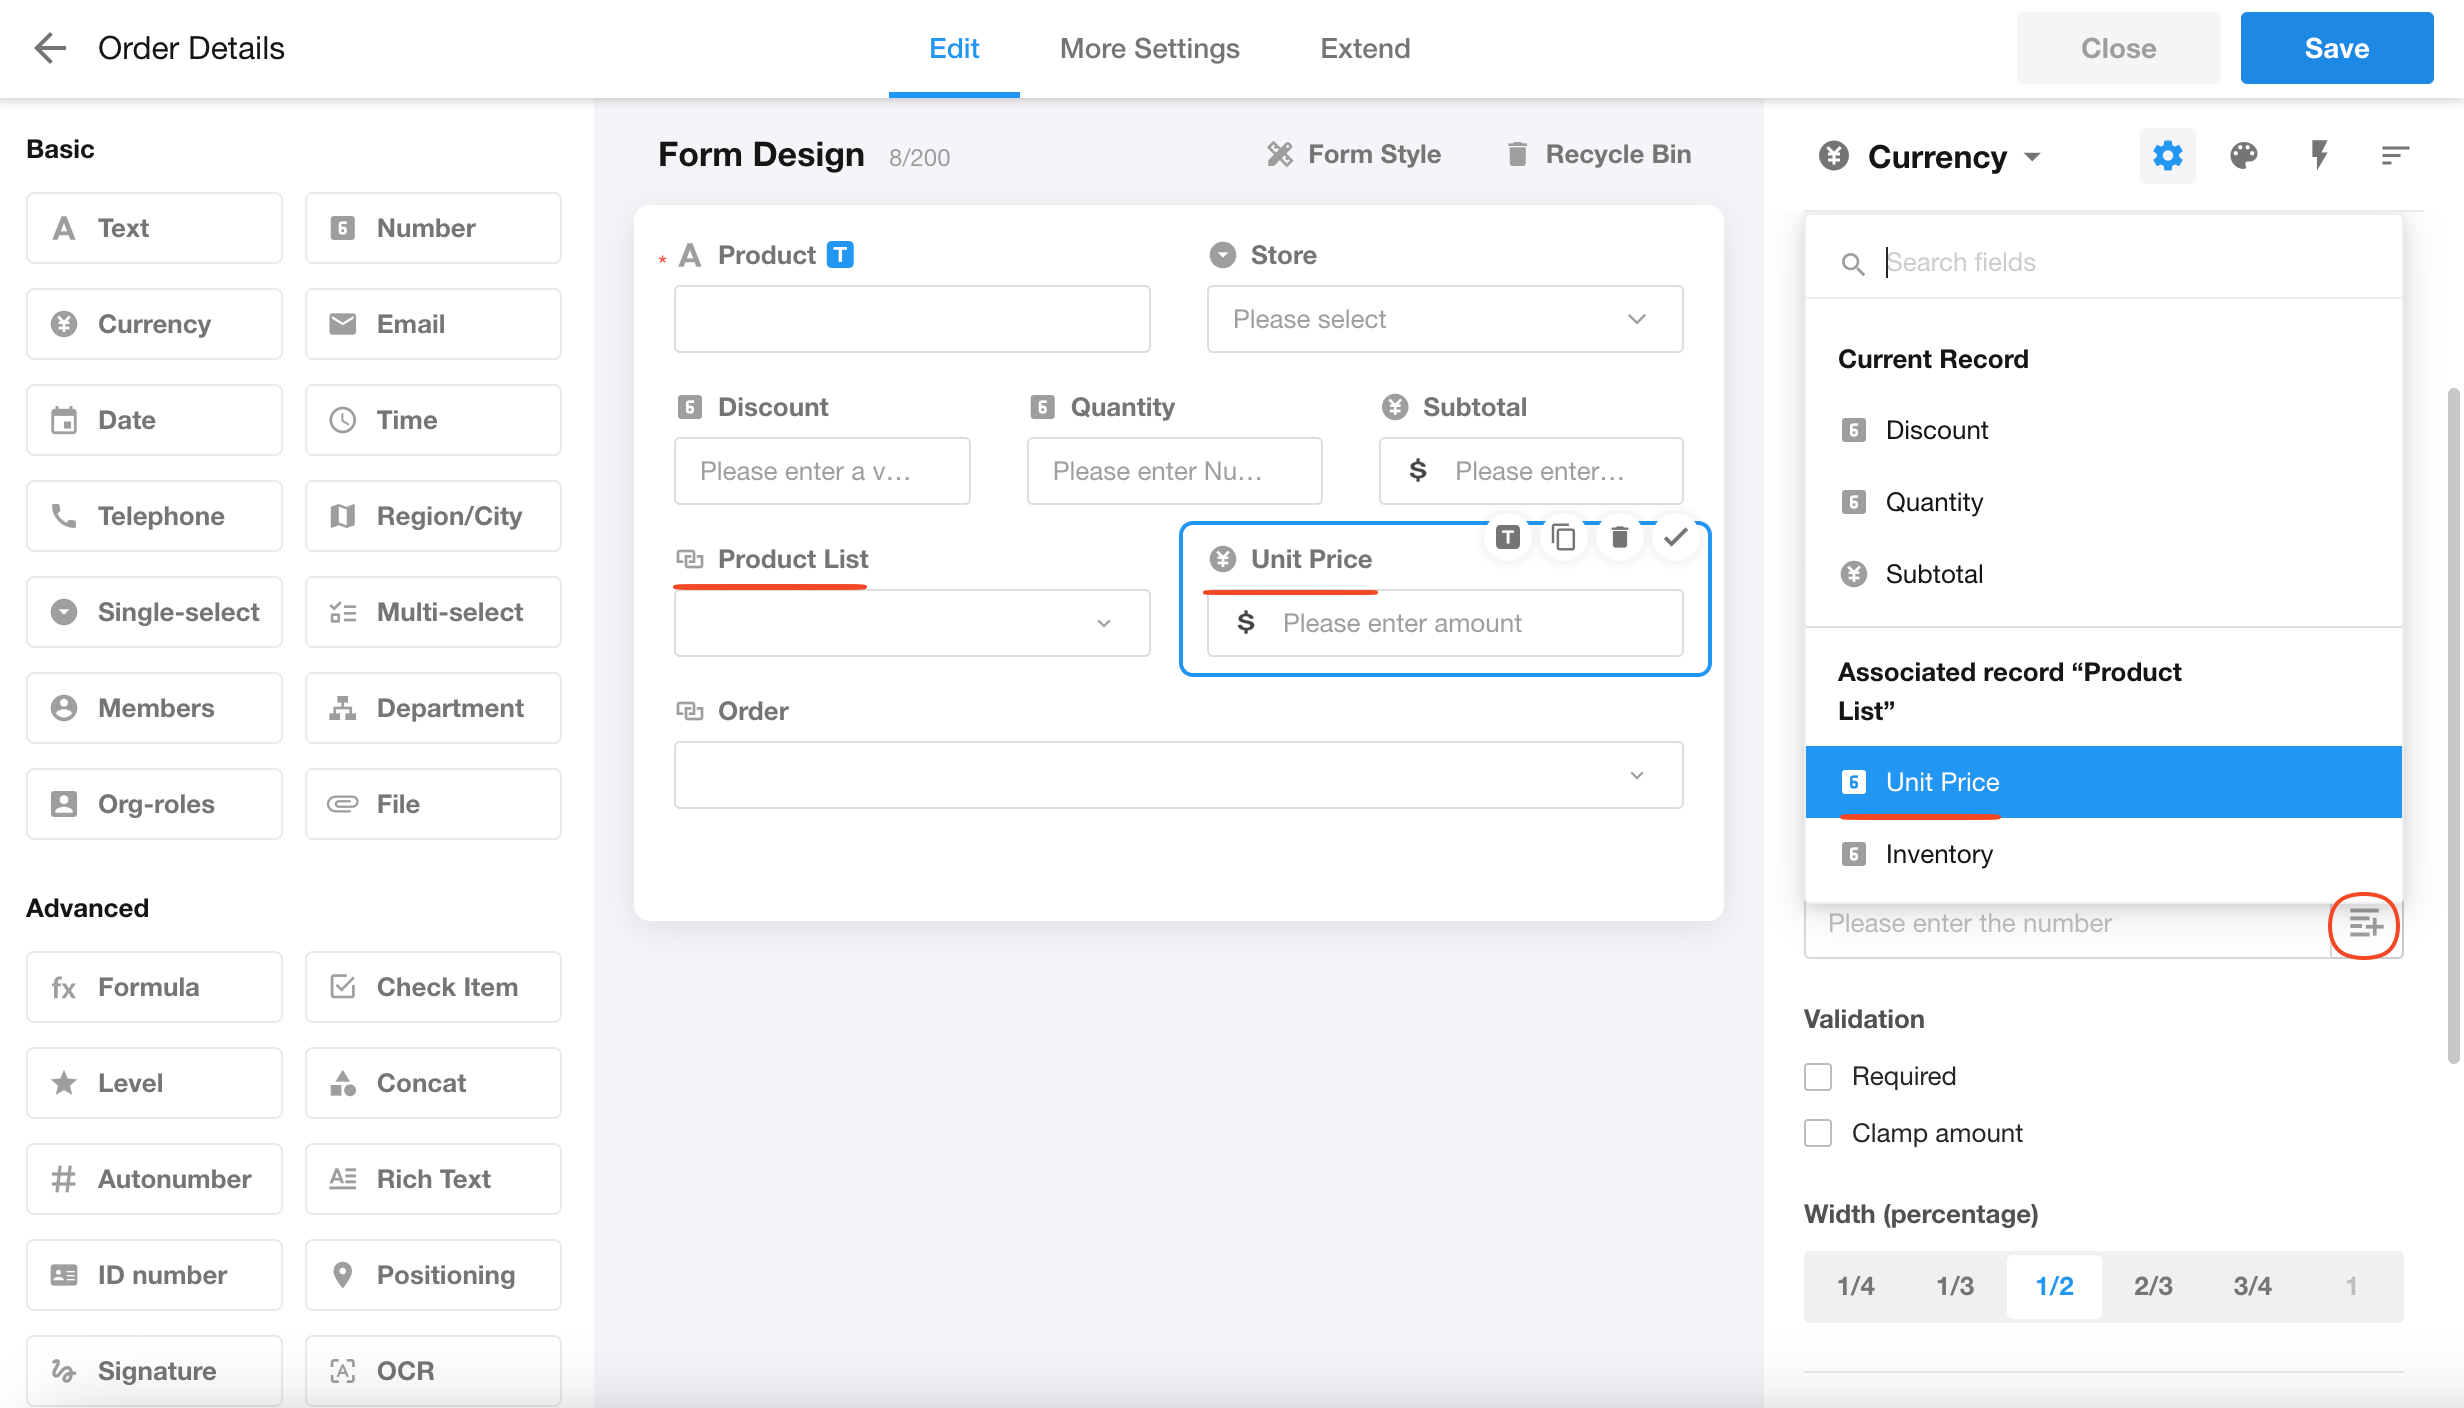This screenshot has width=2464, height=1408.
Task: Switch to the Extend tab
Action: (1365, 48)
